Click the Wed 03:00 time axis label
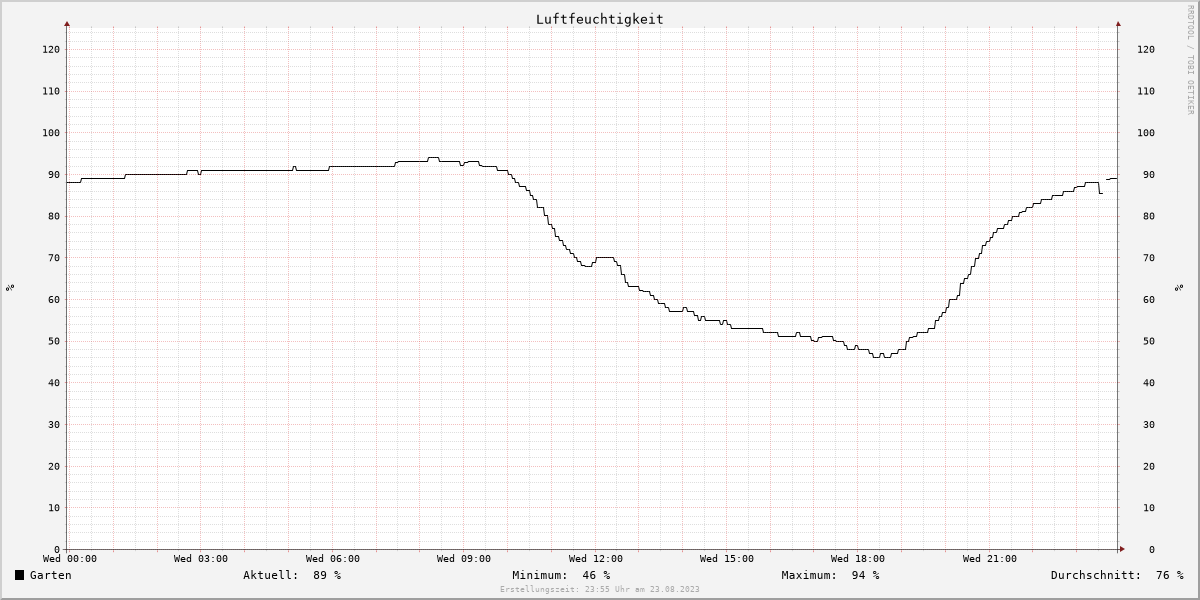 pyautogui.click(x=201, y=559)
